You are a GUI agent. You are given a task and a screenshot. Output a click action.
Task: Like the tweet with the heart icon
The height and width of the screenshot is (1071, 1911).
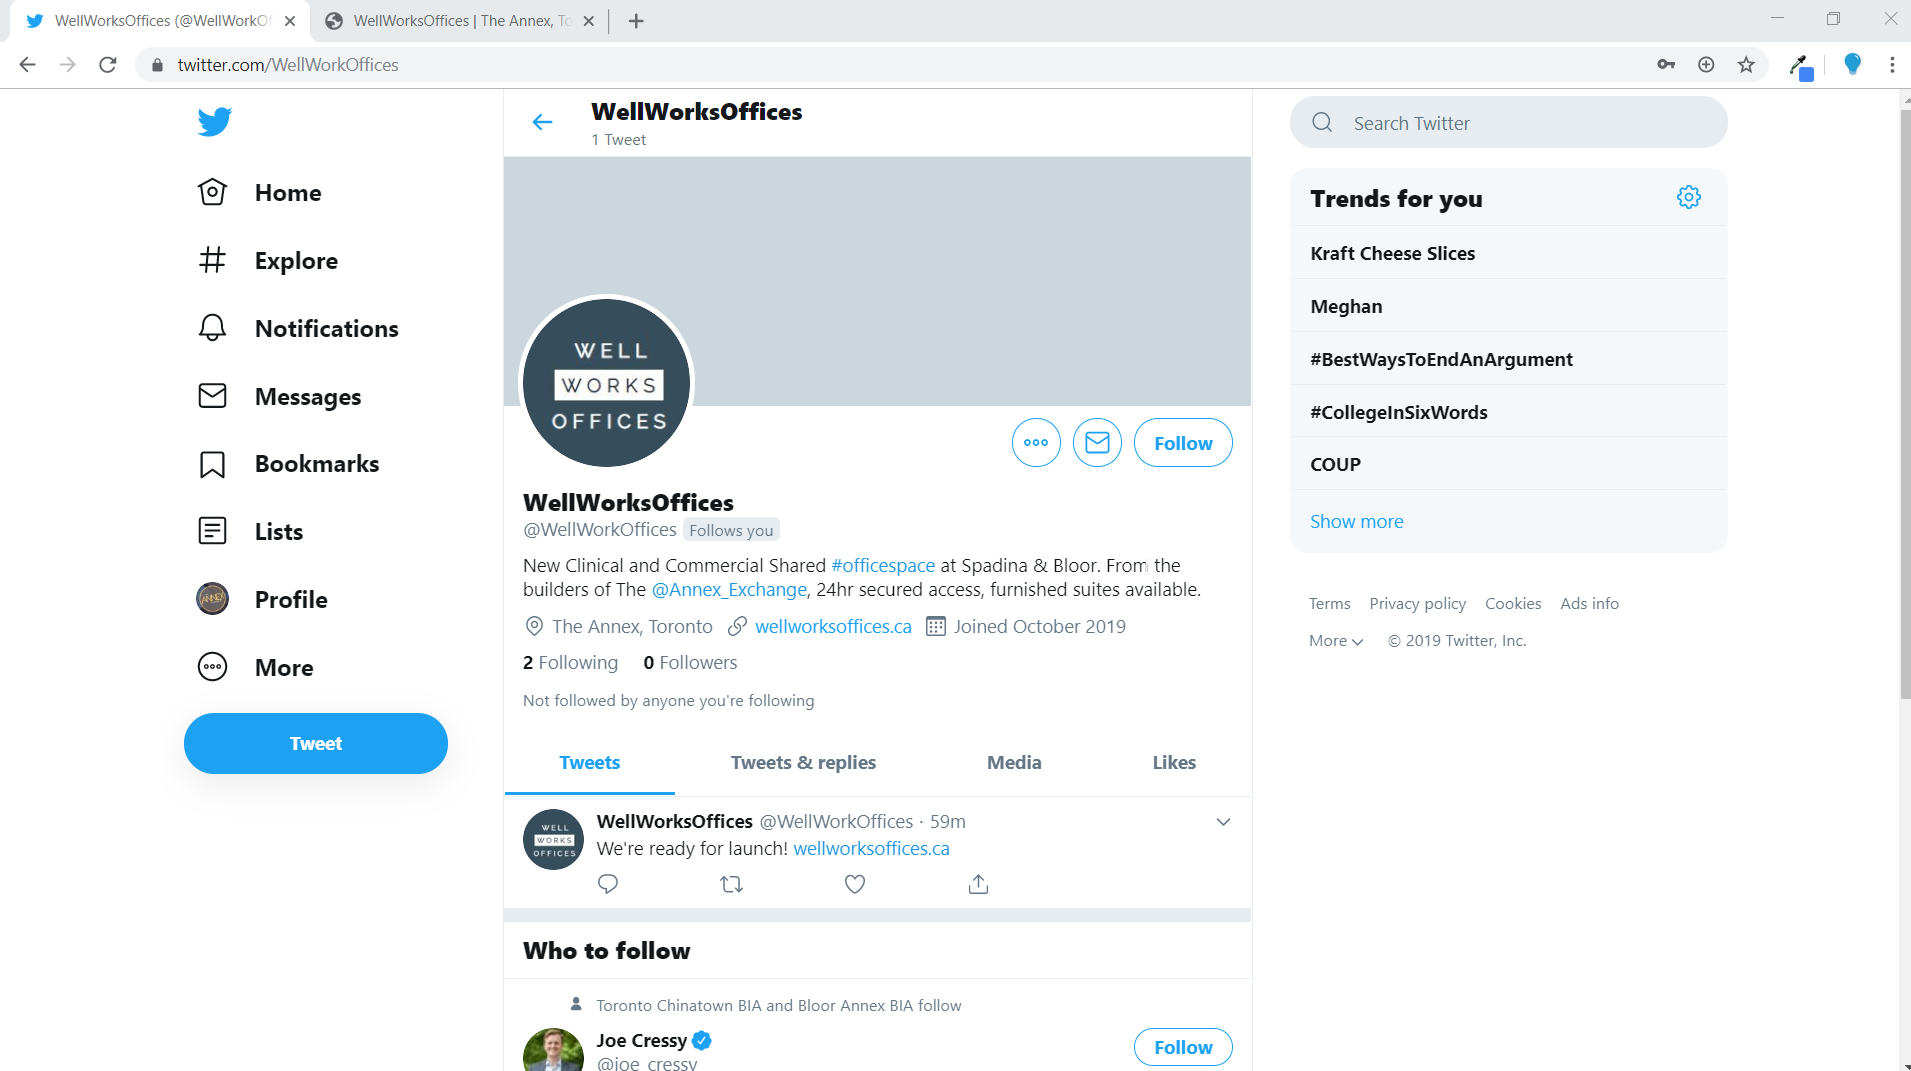854,884
